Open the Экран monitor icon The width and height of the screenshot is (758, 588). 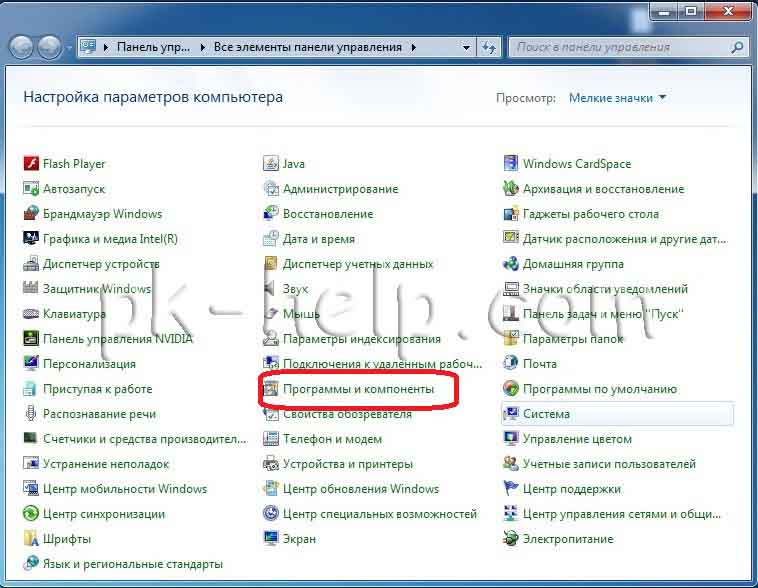(x=271, y=538)
